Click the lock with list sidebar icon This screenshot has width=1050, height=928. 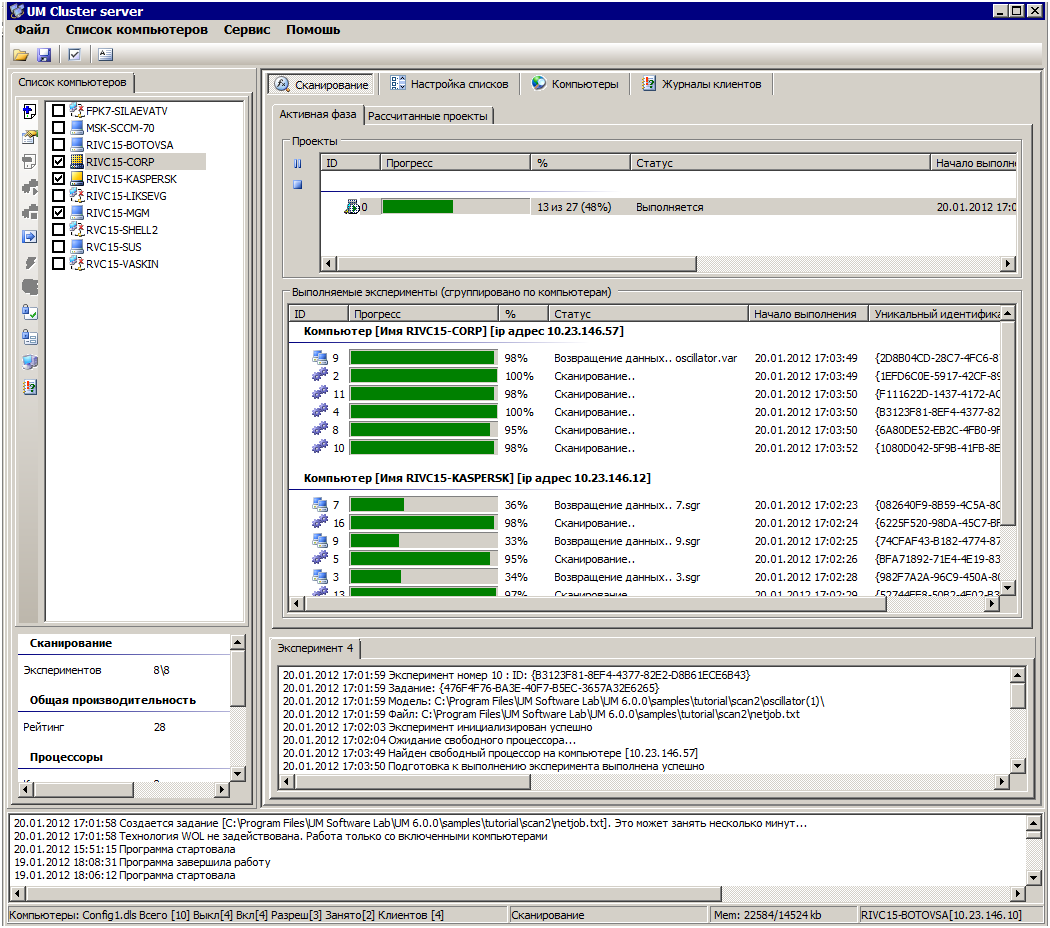click(x=29, y=337)
